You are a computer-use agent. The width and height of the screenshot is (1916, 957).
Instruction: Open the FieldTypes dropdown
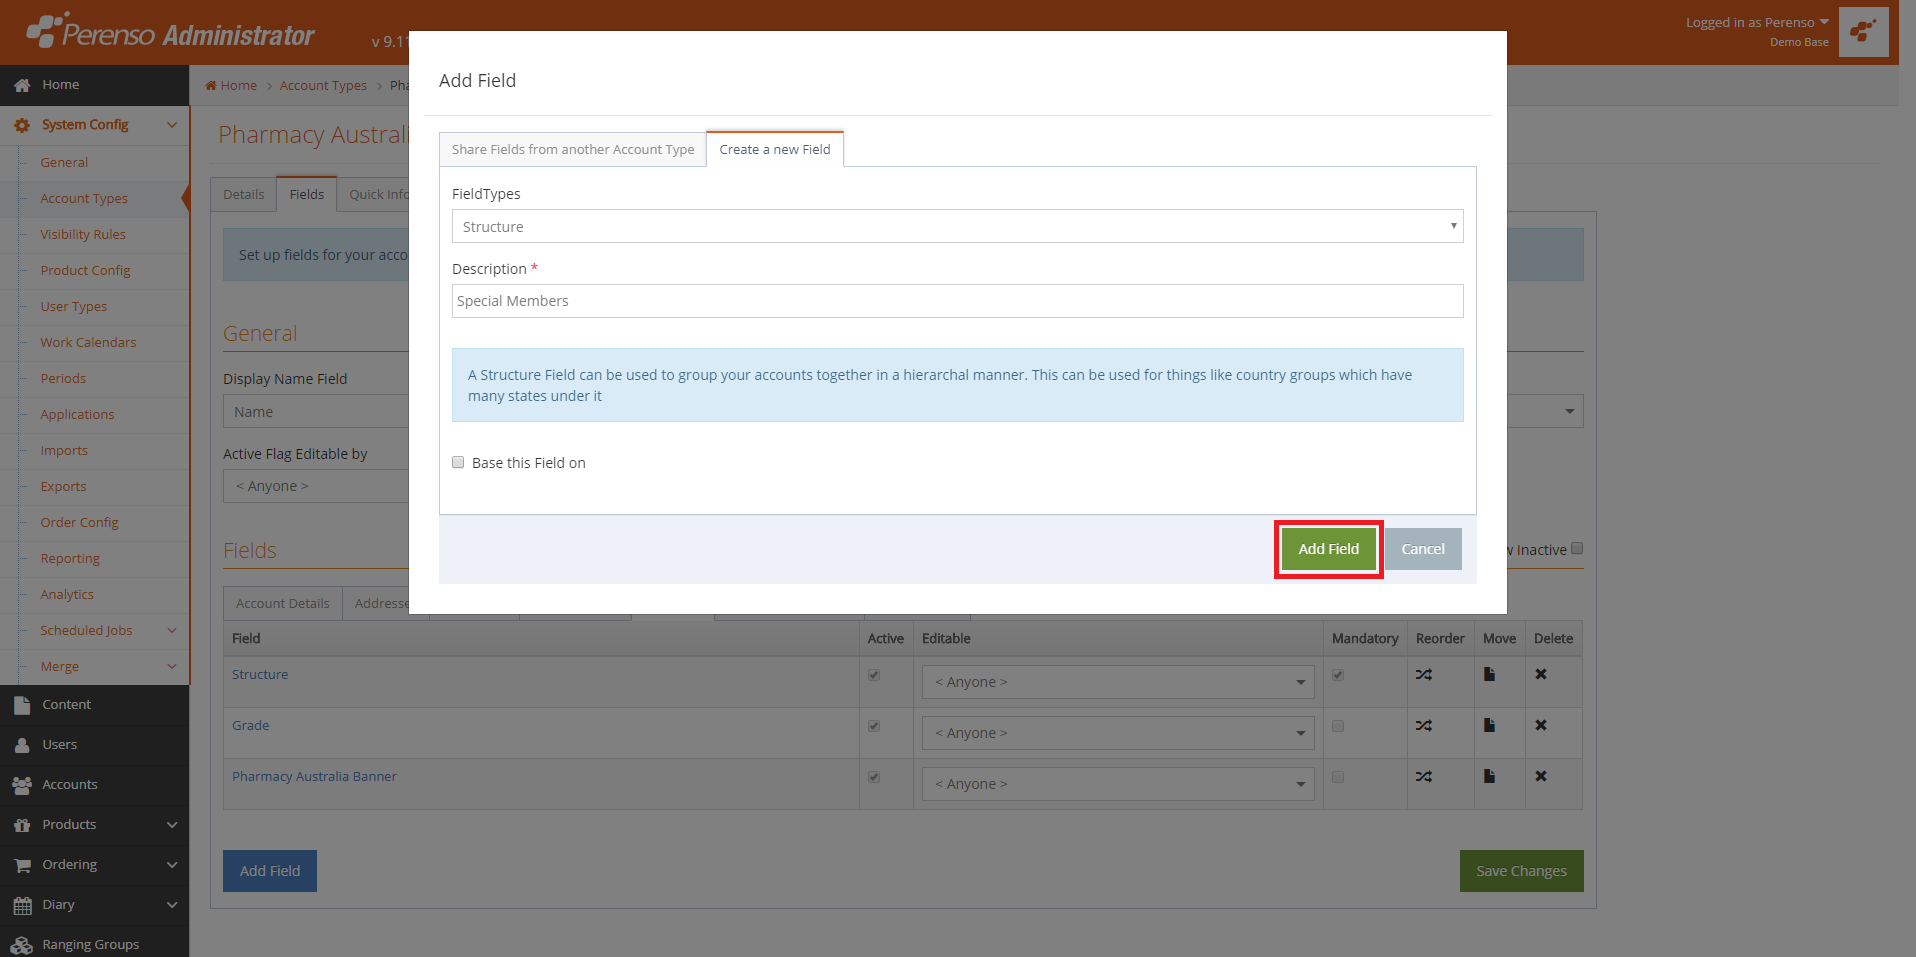pyautogui.click(x=957, y=227)
